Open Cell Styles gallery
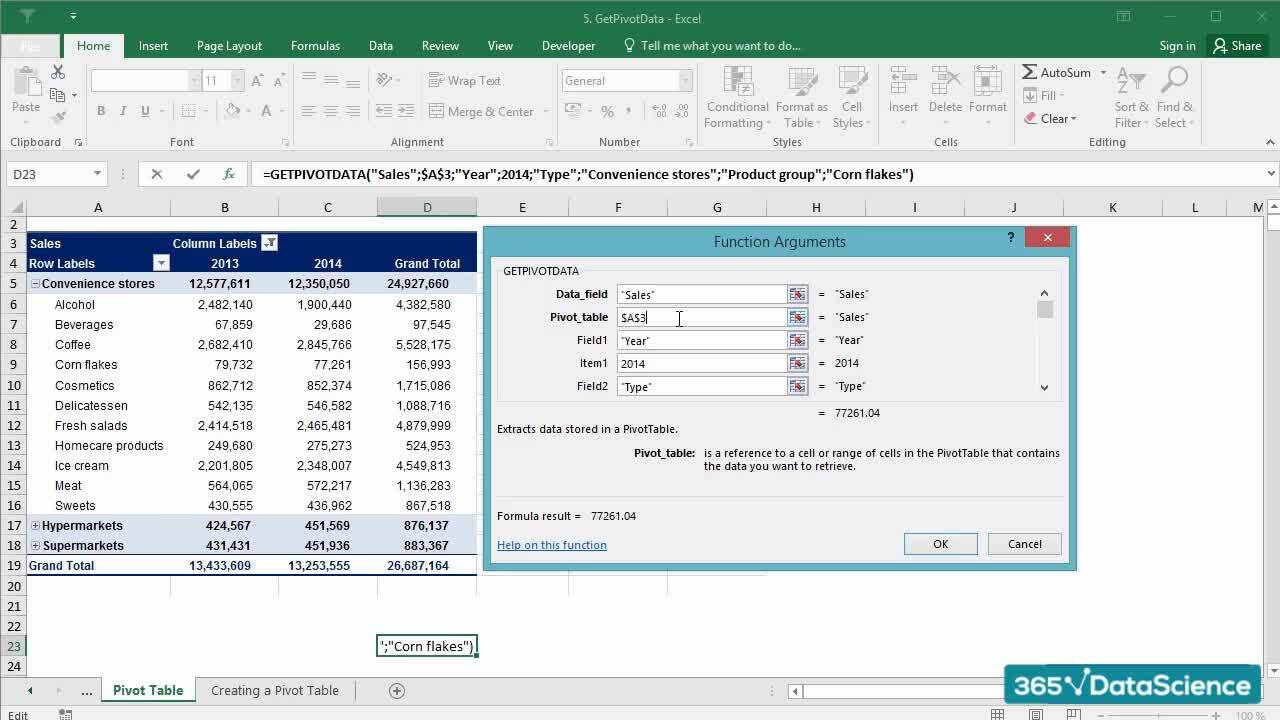 851,98
